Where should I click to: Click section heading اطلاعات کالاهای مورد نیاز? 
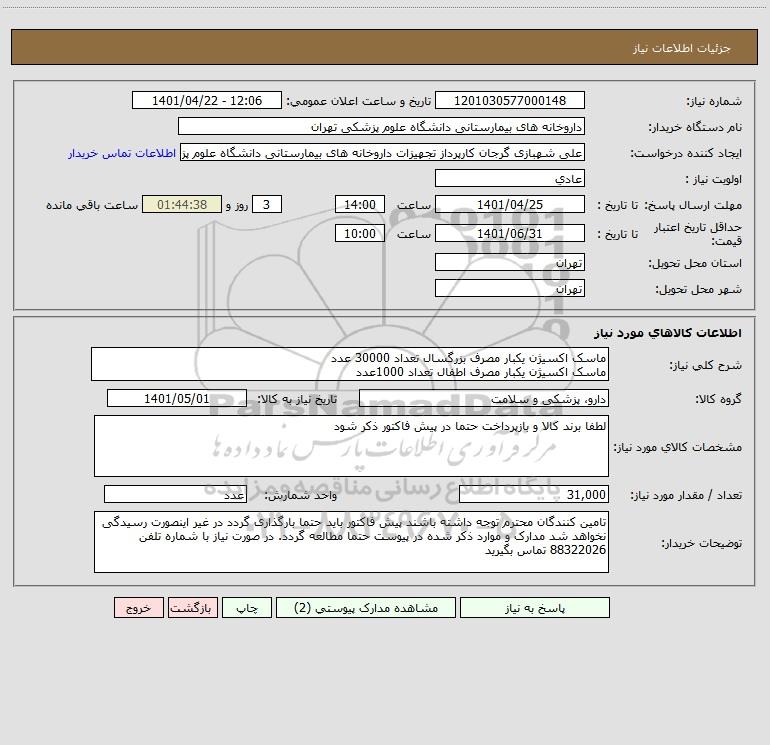tap(667, 333)
